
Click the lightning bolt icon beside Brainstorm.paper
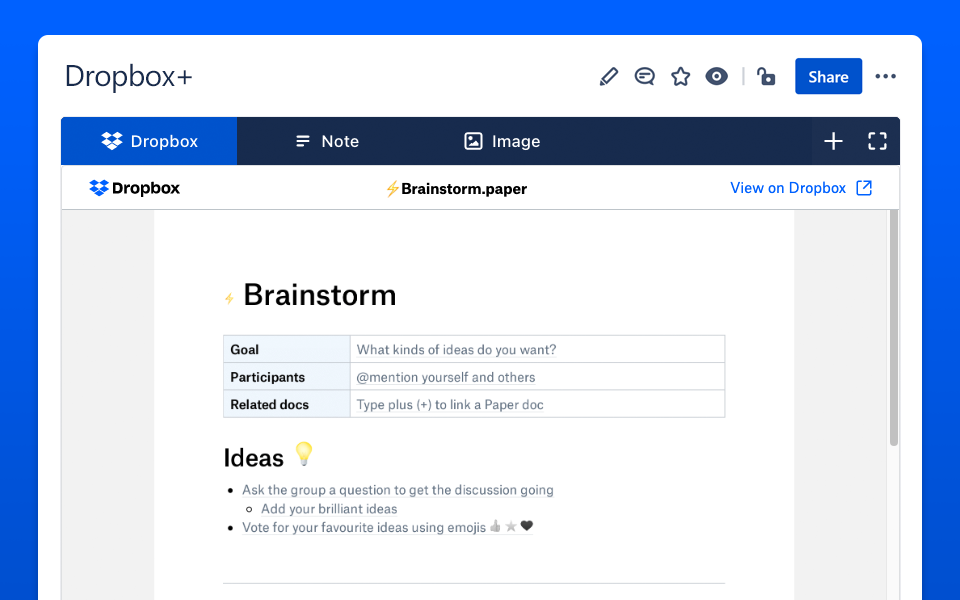392,189
